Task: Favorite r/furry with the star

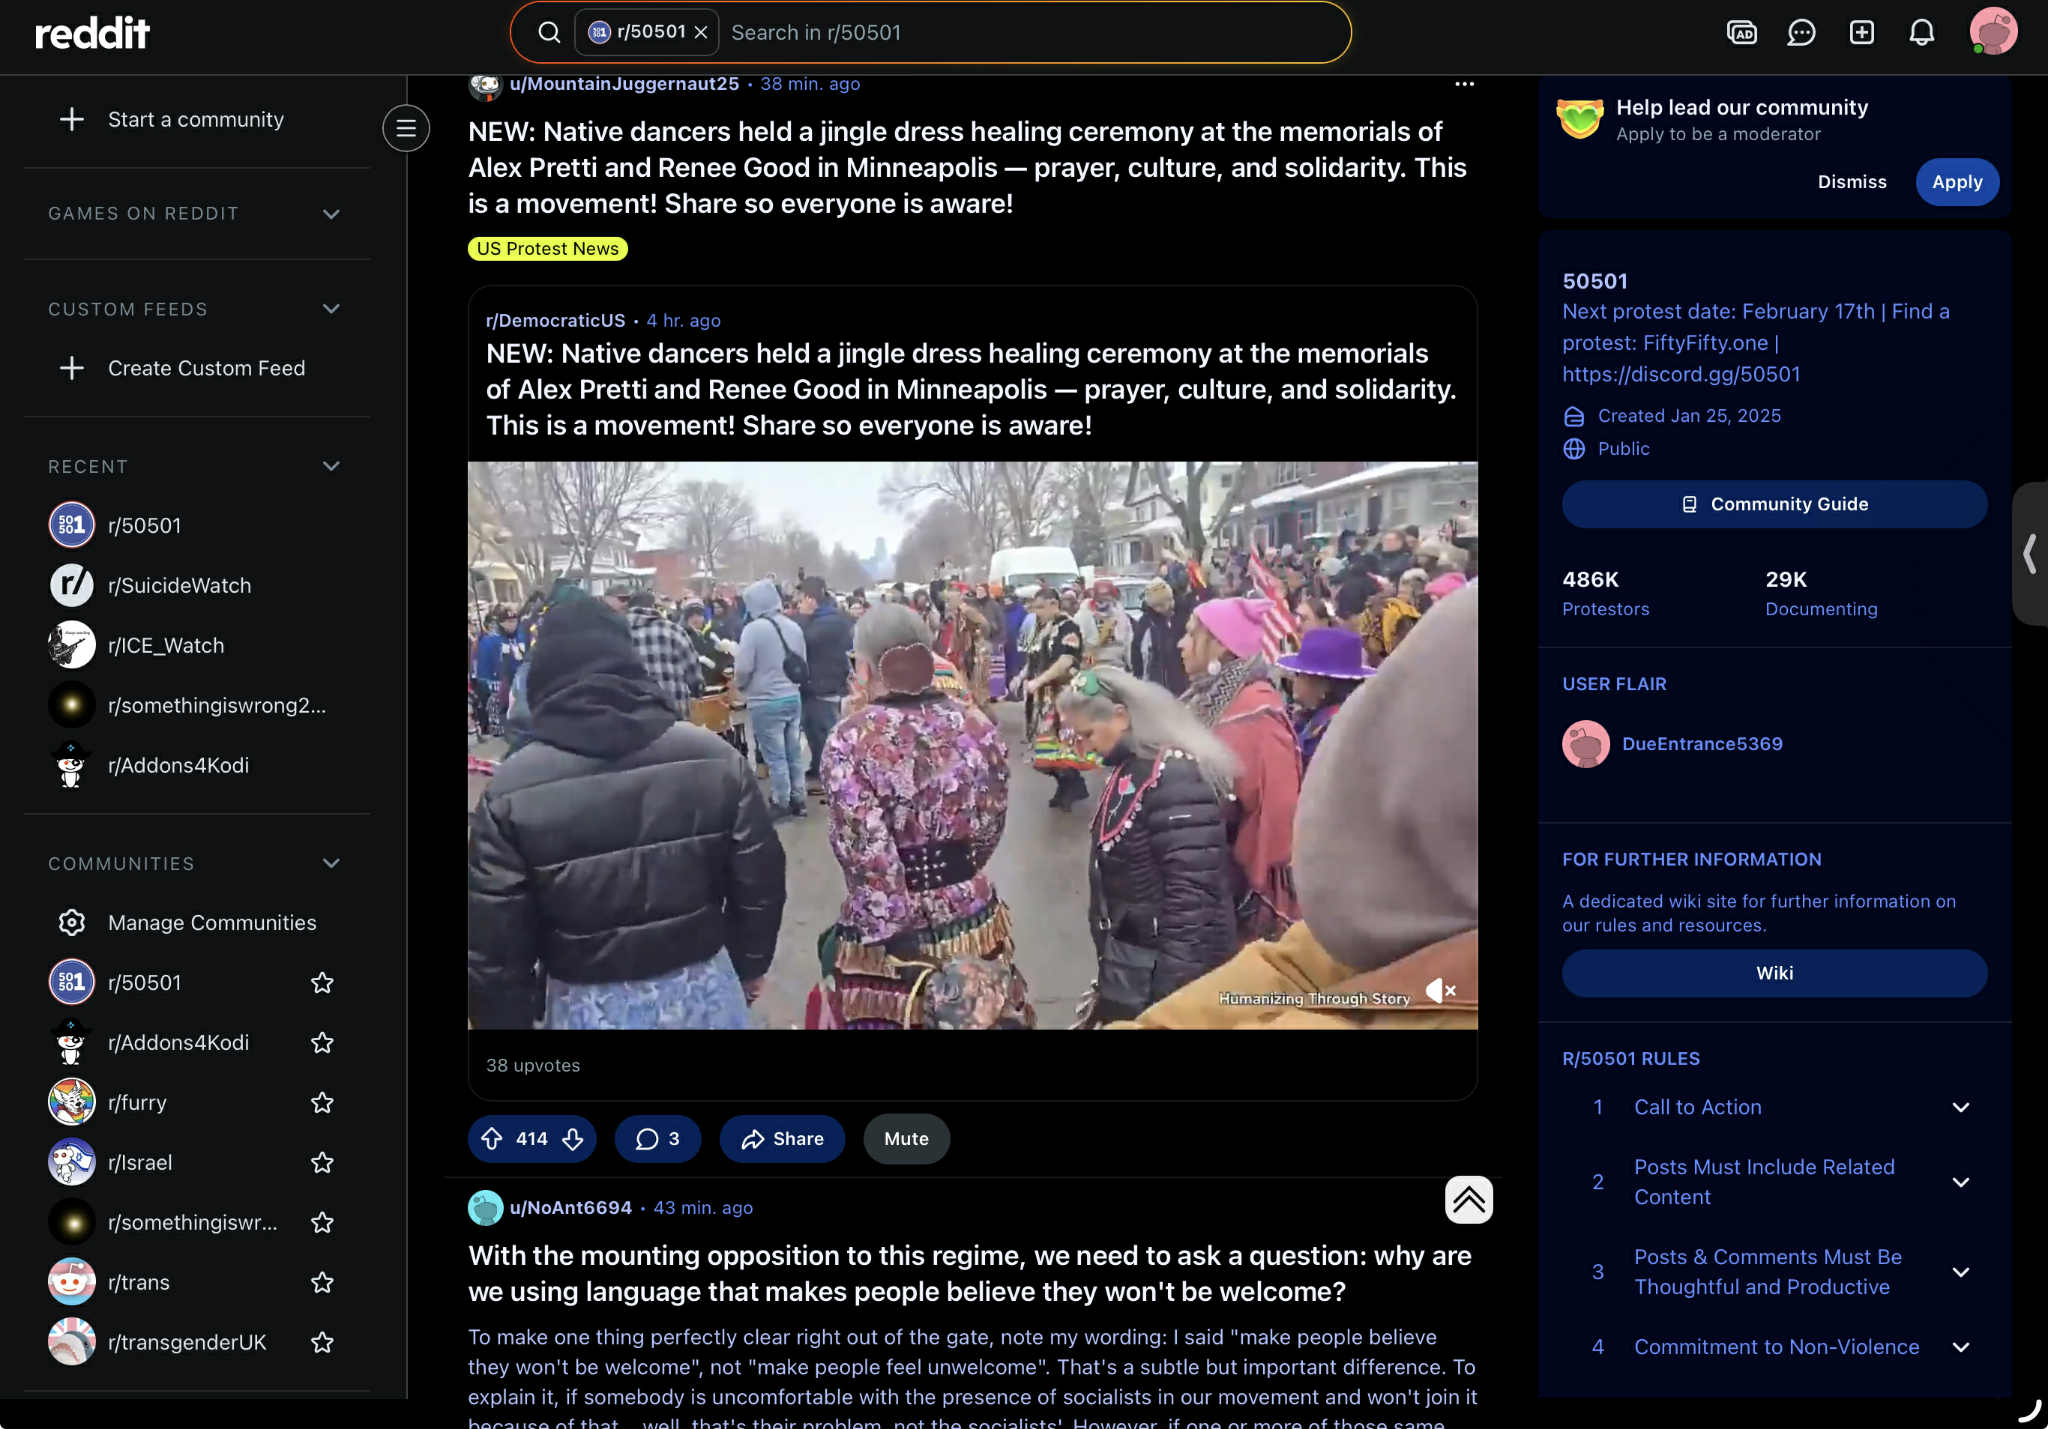Action: pyautogui.click(x=322, y=1103)
